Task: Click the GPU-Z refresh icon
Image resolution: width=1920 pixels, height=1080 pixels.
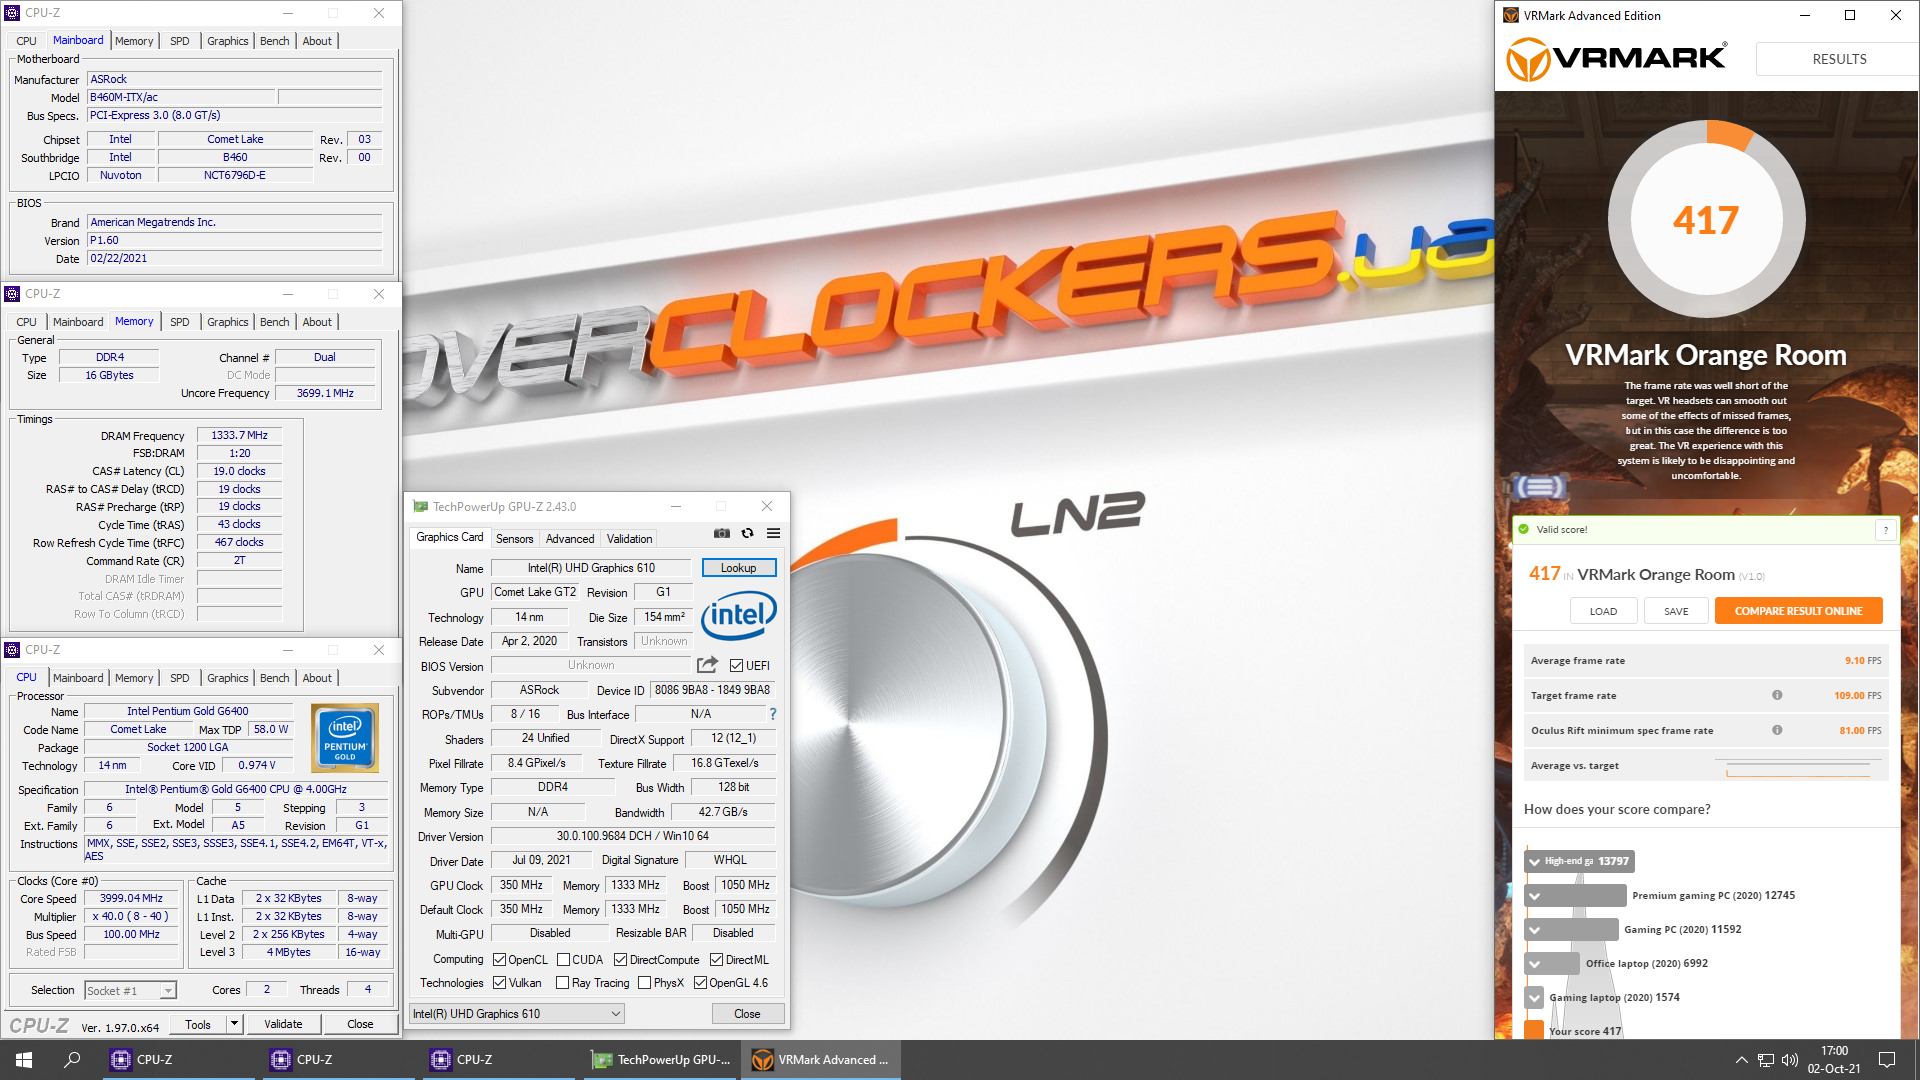Action: point(747,534)
